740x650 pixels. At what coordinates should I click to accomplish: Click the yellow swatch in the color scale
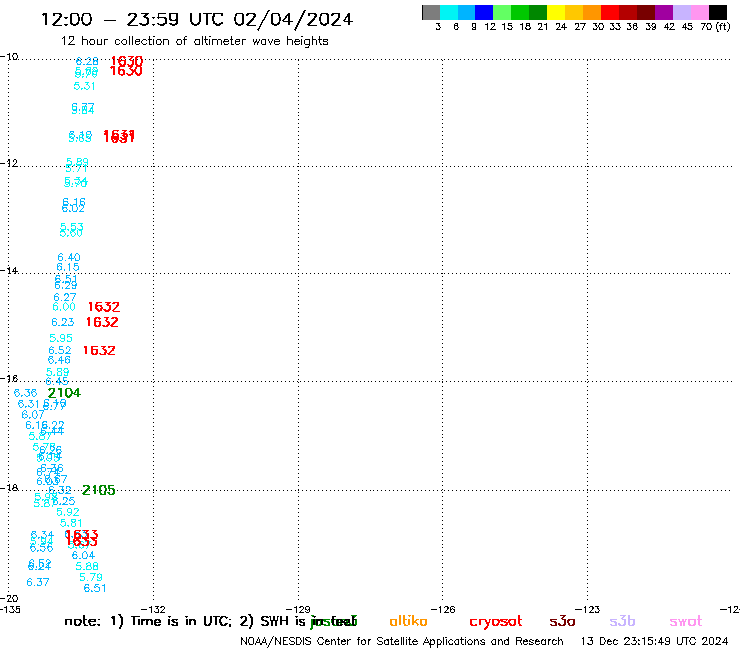(556, 12)
